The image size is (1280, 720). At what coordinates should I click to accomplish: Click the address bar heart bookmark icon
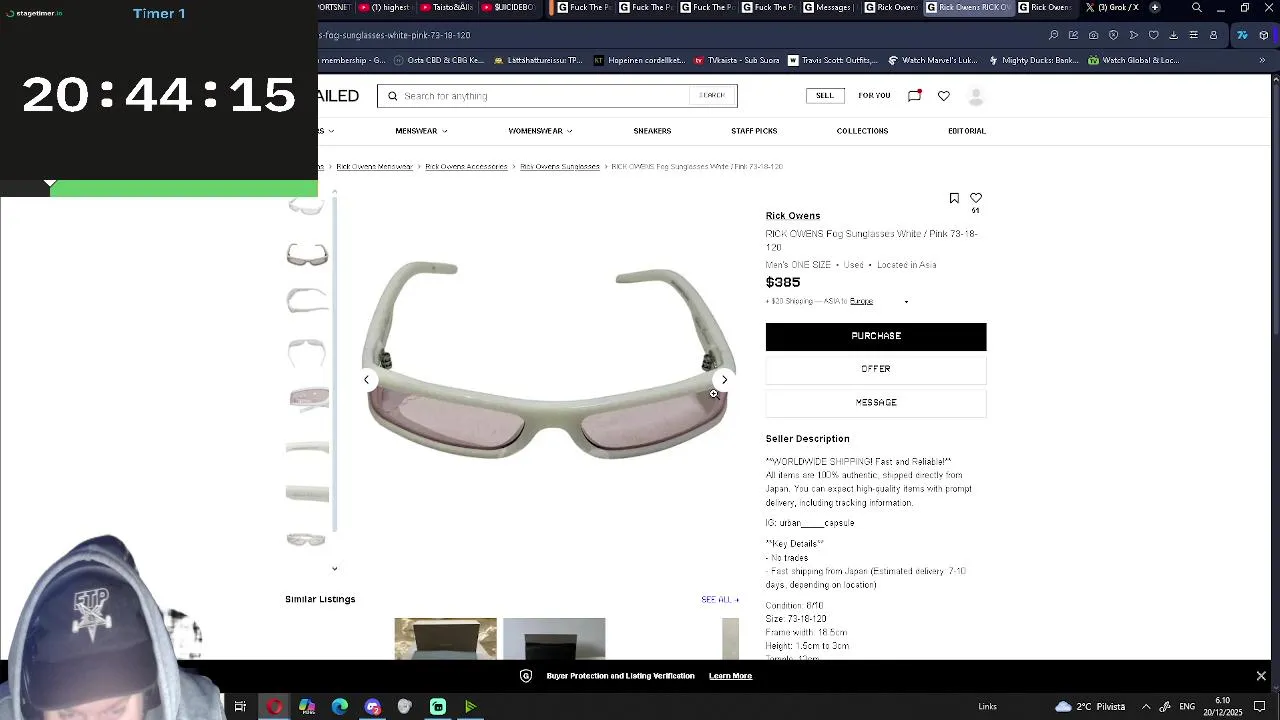1153,35
